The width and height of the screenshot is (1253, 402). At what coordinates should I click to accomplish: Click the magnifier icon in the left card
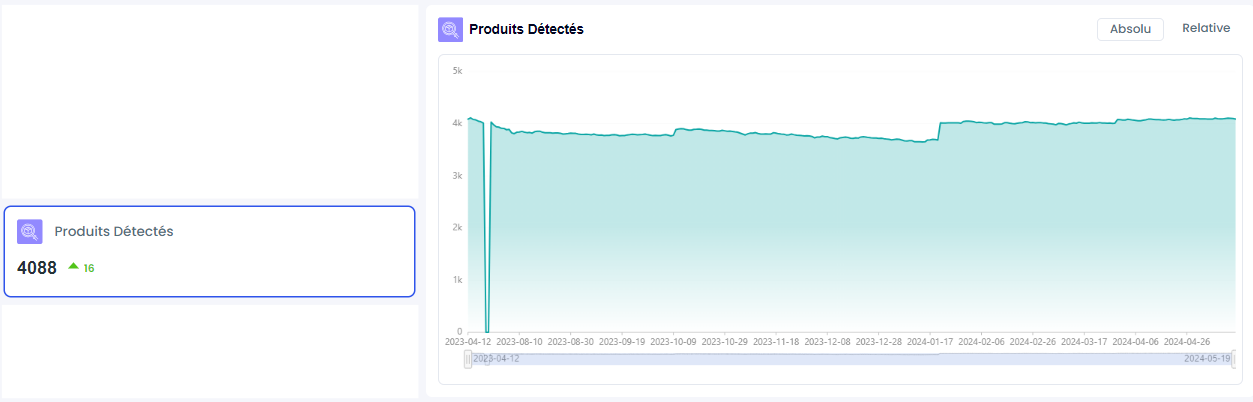(x=30, y=232)
